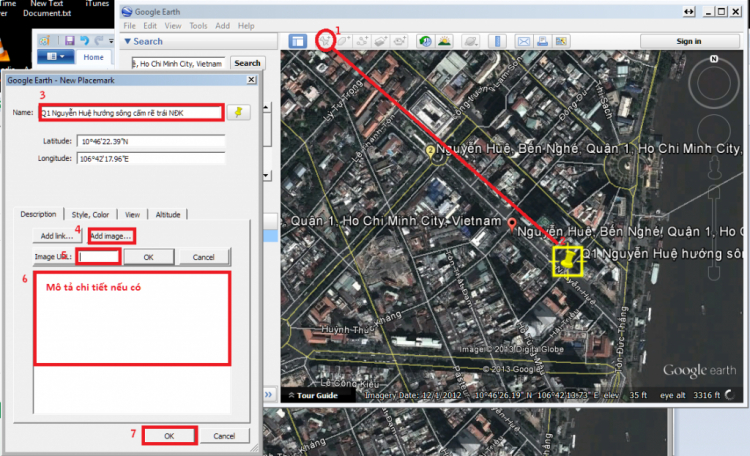Click the Redo arrow in the background Paint window
This screenshot has height=456, width=750.
[99, 41]
